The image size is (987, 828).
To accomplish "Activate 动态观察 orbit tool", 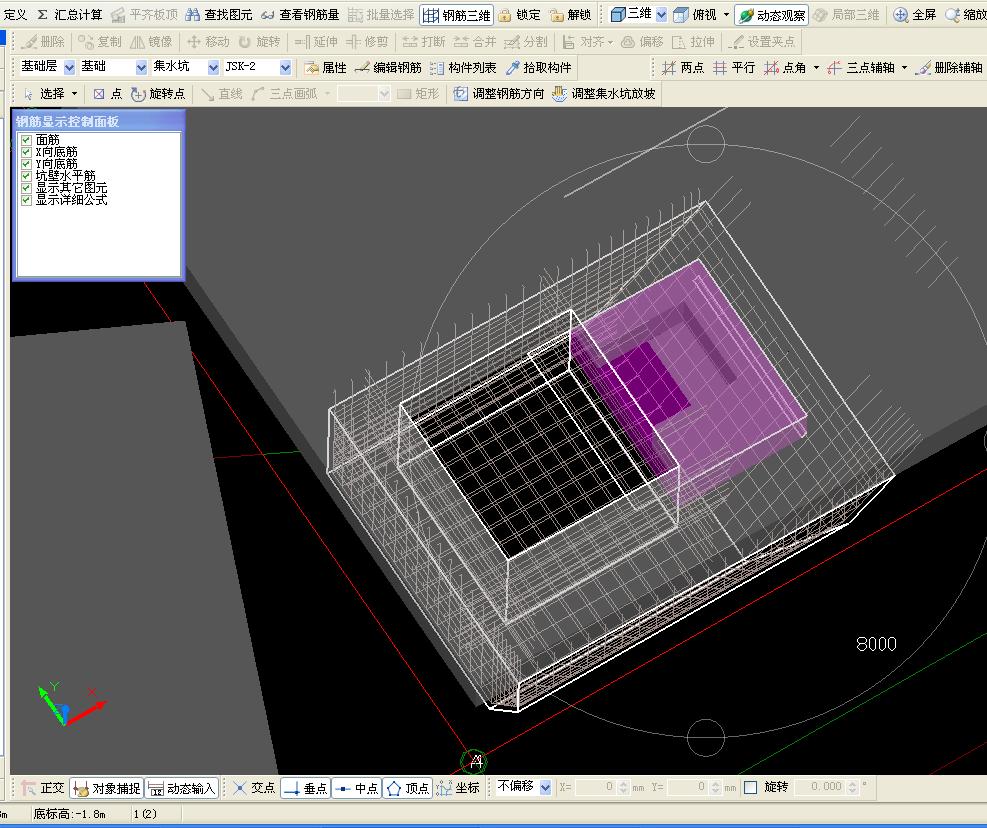I will pos(772,15).
